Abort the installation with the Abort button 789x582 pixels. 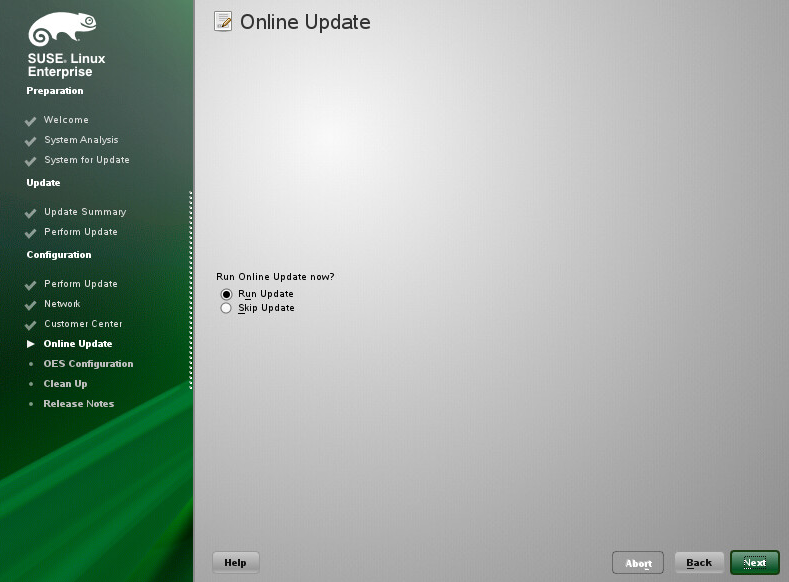(638, 562)
